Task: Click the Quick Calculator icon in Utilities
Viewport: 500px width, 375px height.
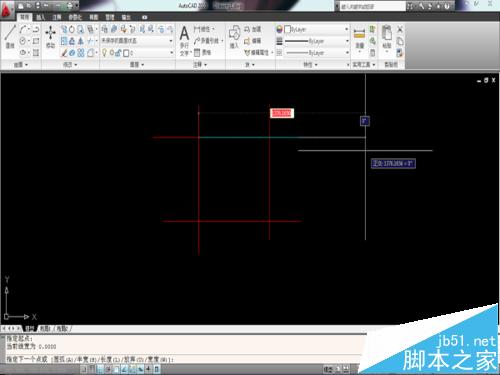Action: coord(373,53)
